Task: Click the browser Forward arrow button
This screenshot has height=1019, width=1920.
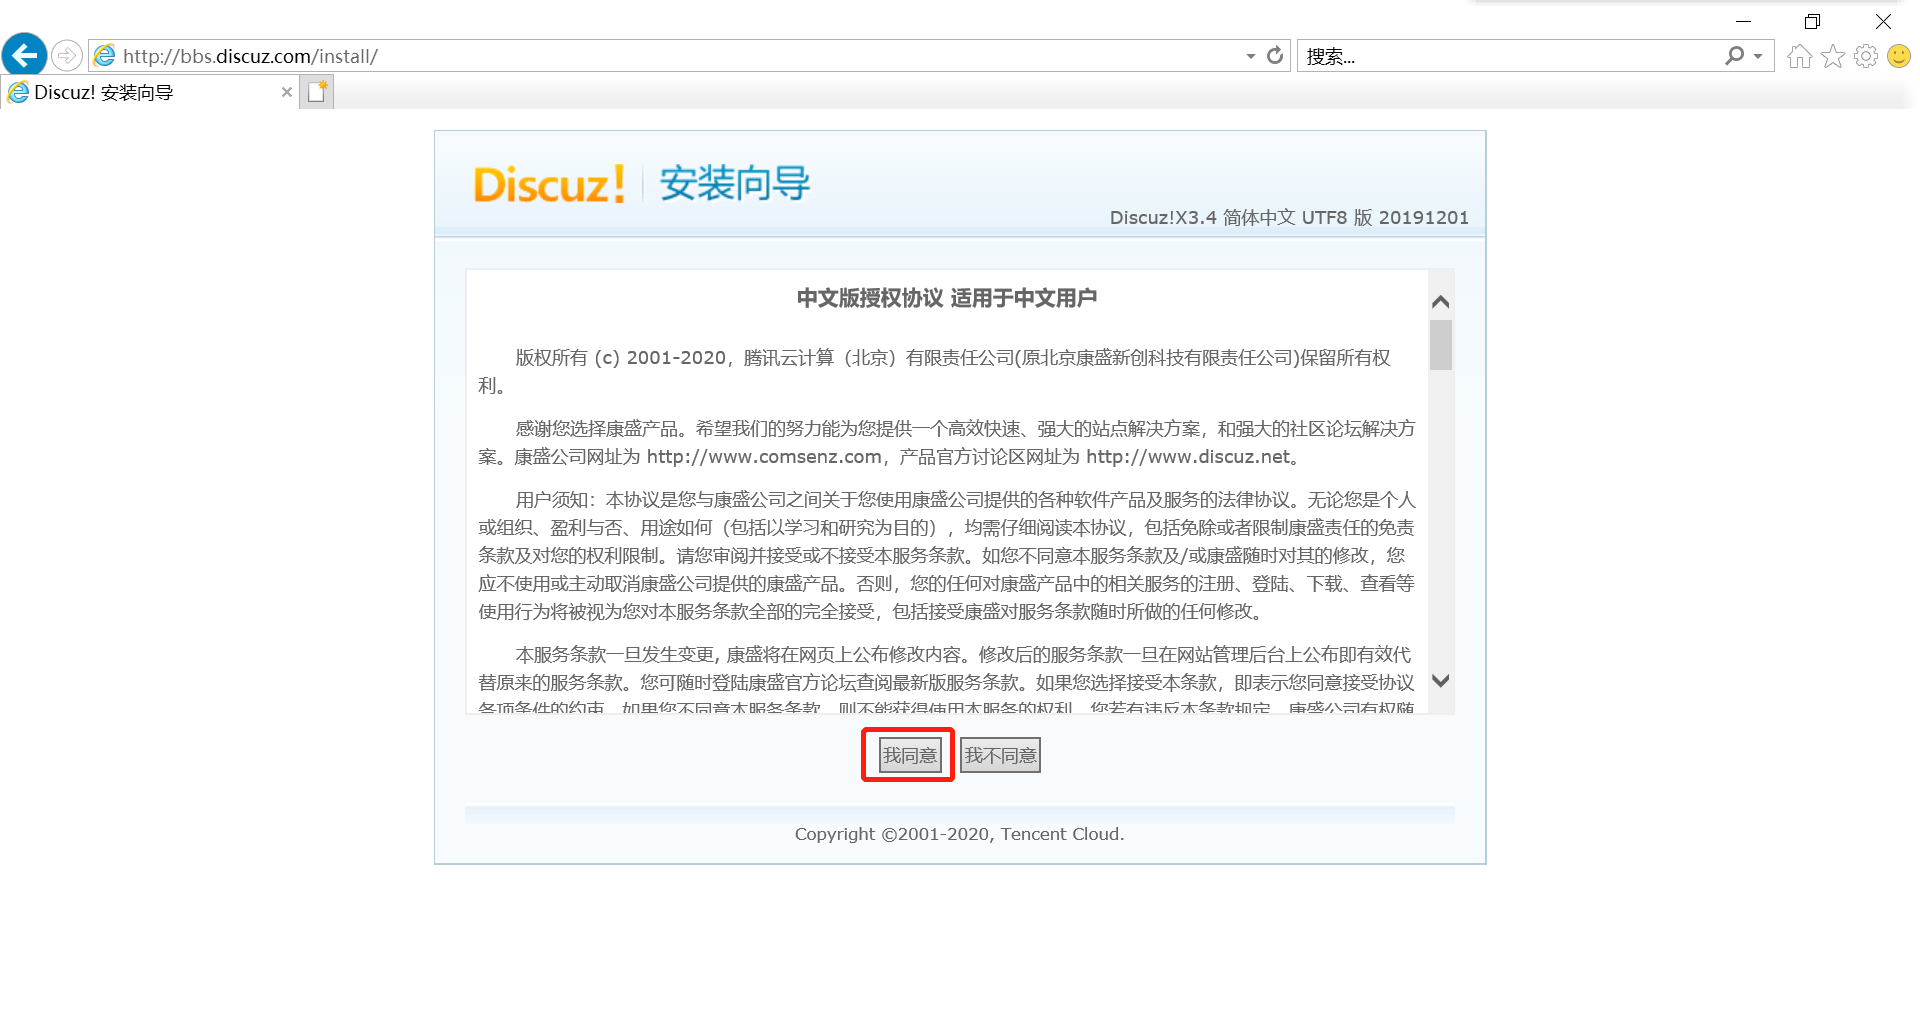Action: pos(67,55)
